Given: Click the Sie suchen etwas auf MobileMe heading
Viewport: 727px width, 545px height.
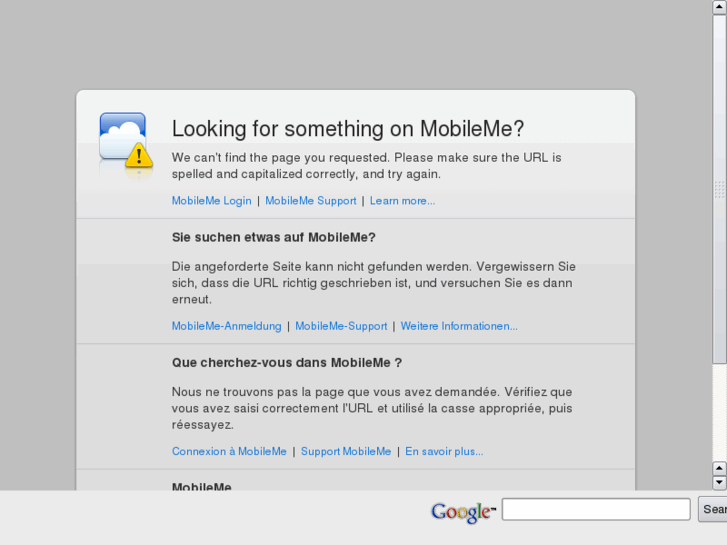Looking at the screenshot, I should (274, 237).
